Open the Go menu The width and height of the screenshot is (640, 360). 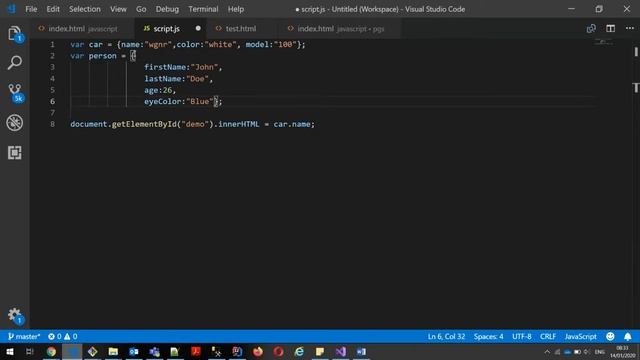point(141,9)
